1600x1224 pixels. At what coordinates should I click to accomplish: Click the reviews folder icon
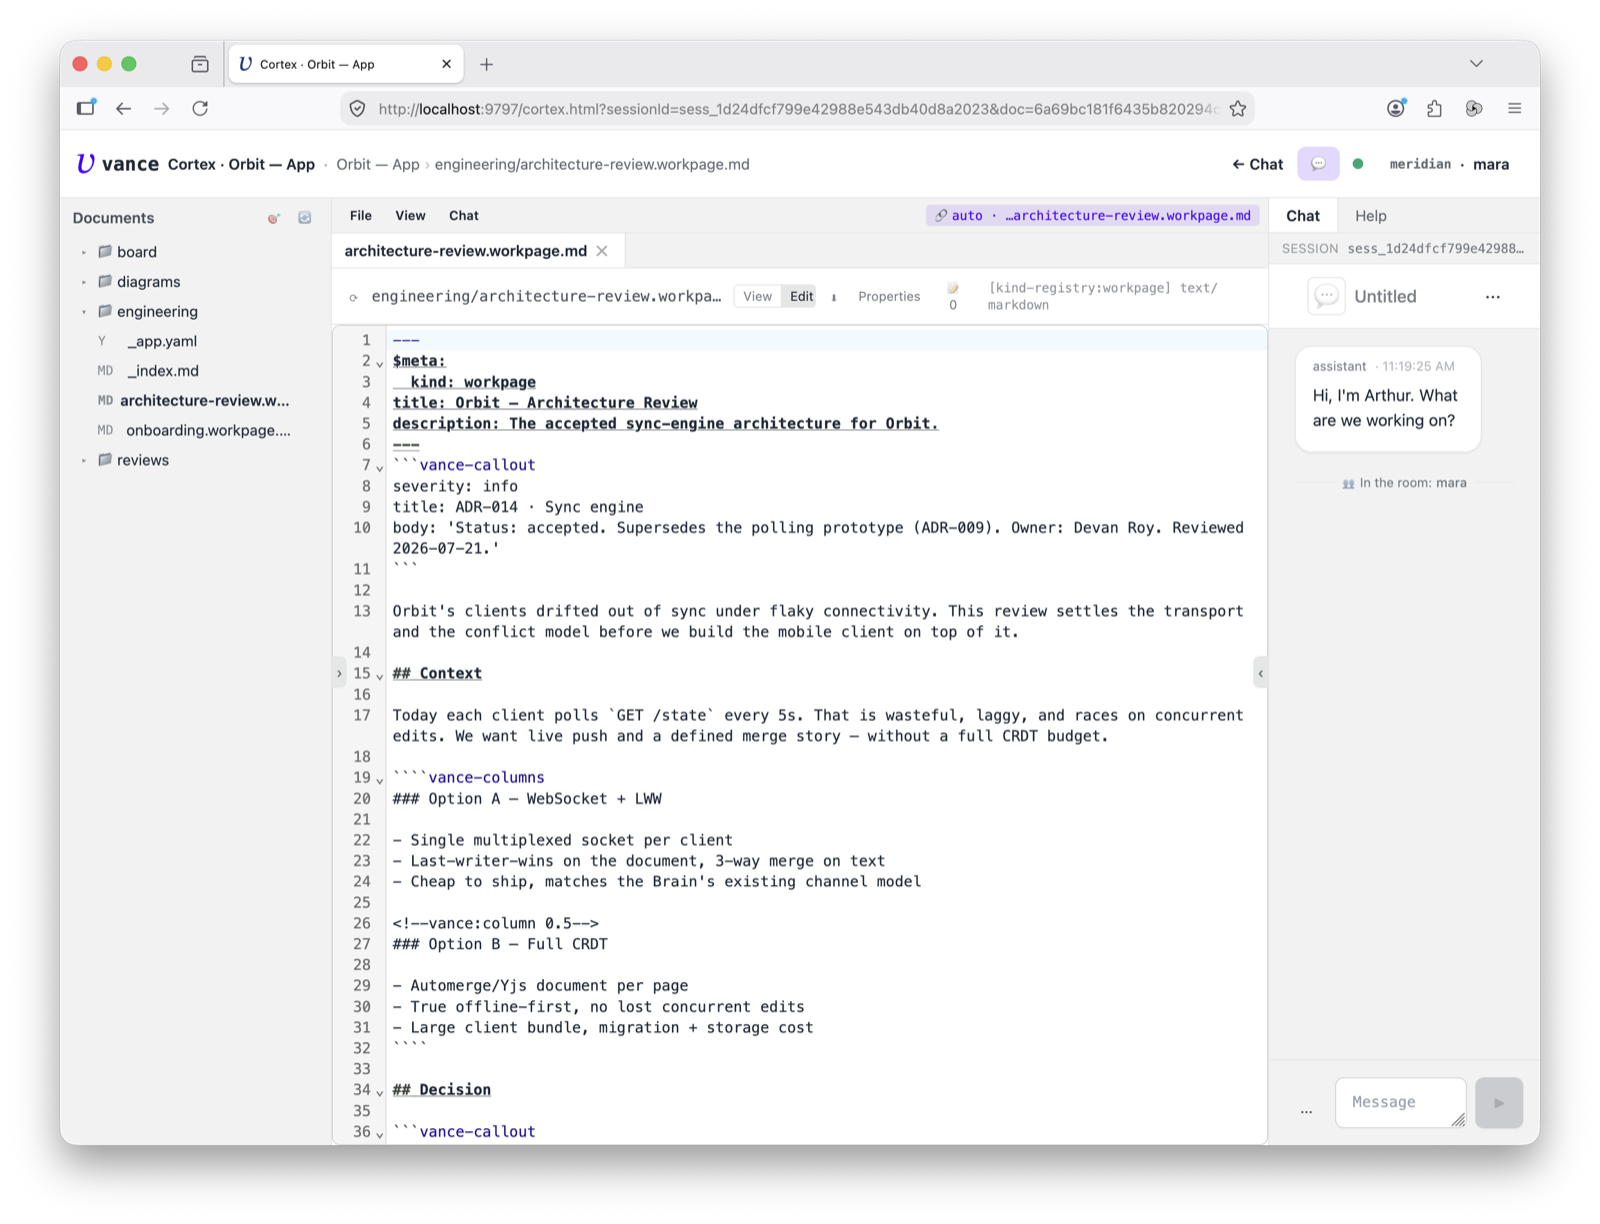point(104,460)
